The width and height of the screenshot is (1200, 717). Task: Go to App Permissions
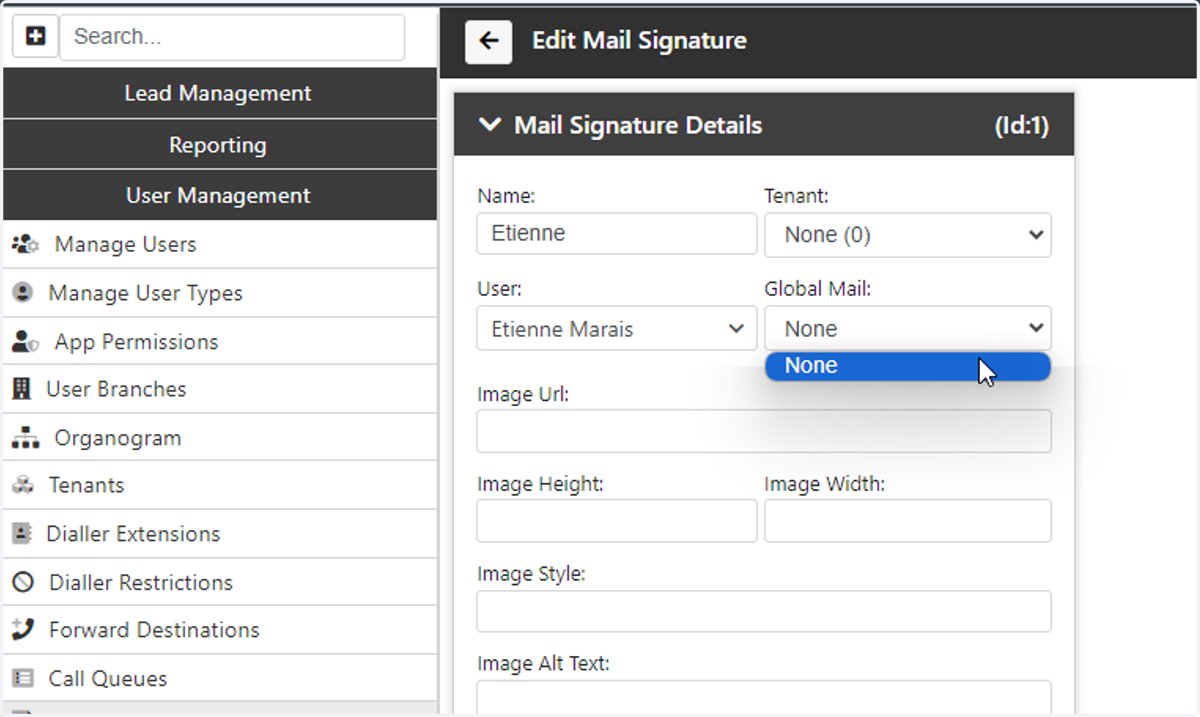(x=220, y=342)
